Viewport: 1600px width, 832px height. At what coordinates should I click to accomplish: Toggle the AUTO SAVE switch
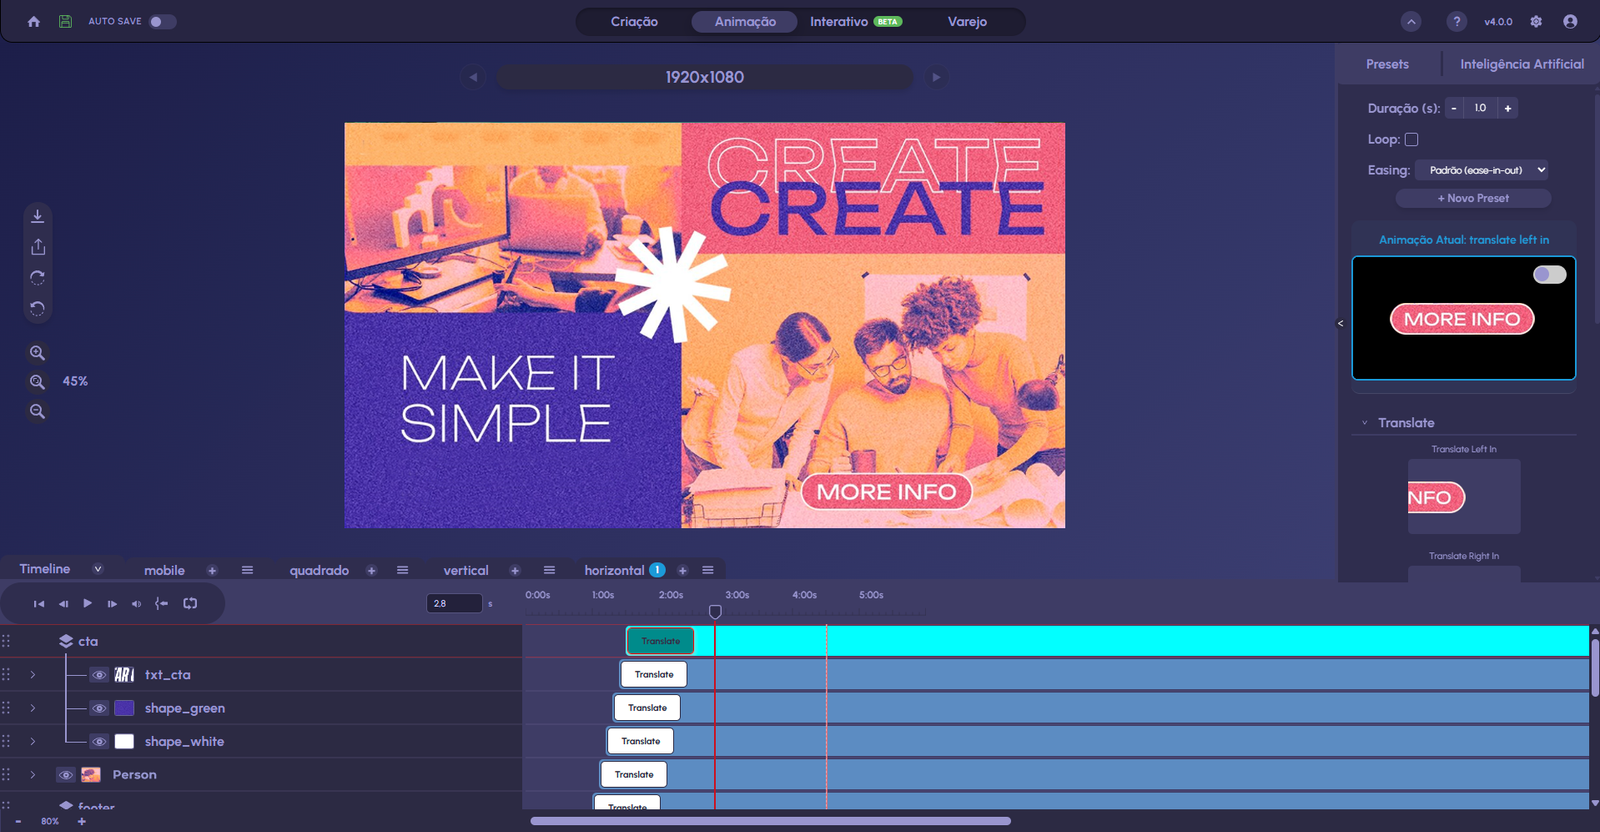(x=163, y=21)
